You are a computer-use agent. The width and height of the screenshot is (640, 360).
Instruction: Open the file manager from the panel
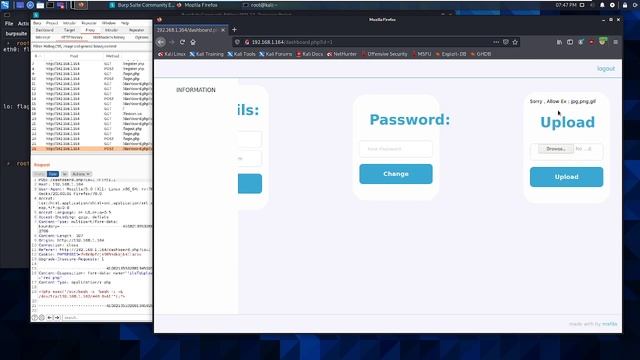pyautogui.click(x=40, y=5)
